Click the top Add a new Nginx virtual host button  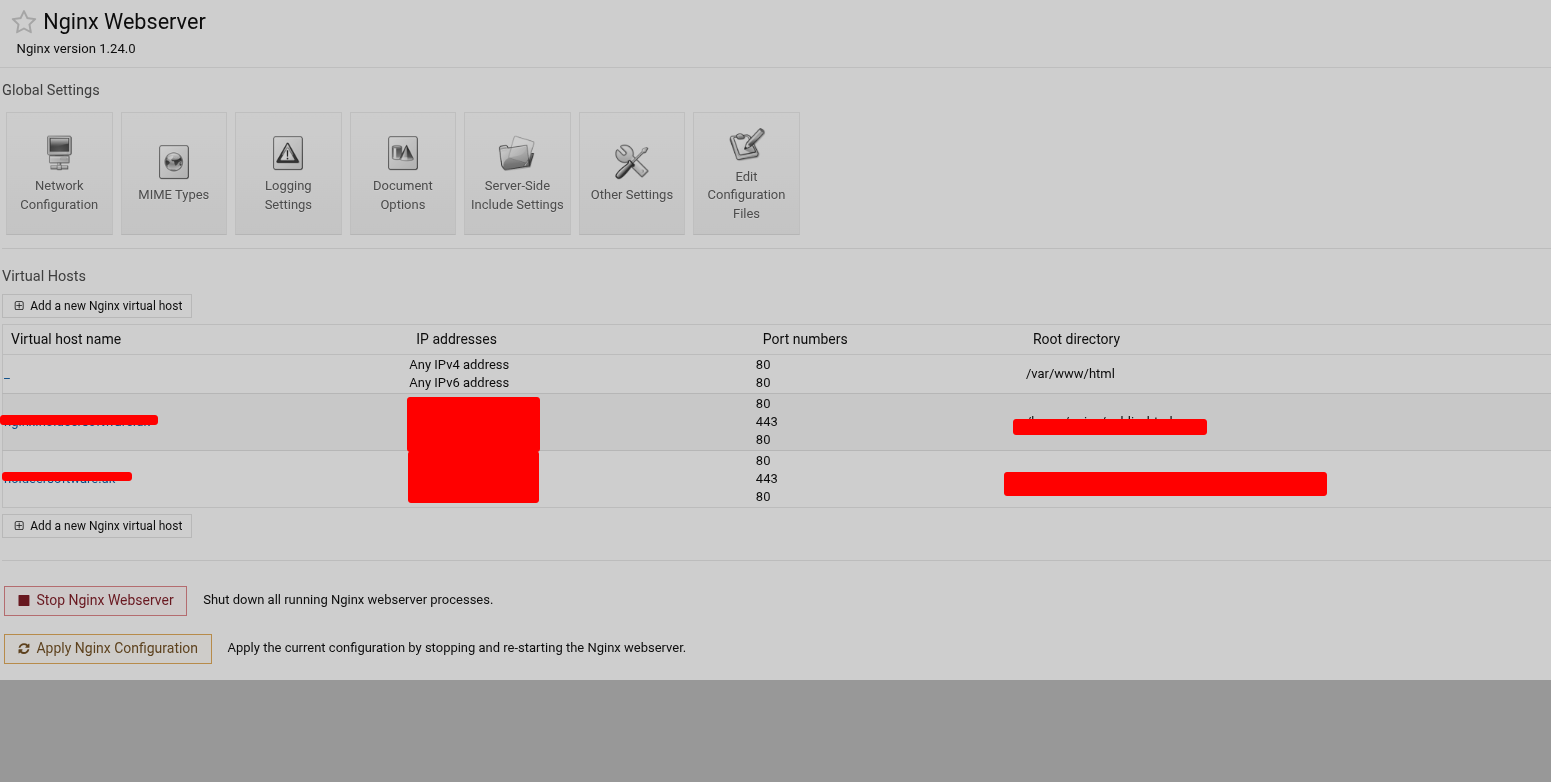click(97, 306)
